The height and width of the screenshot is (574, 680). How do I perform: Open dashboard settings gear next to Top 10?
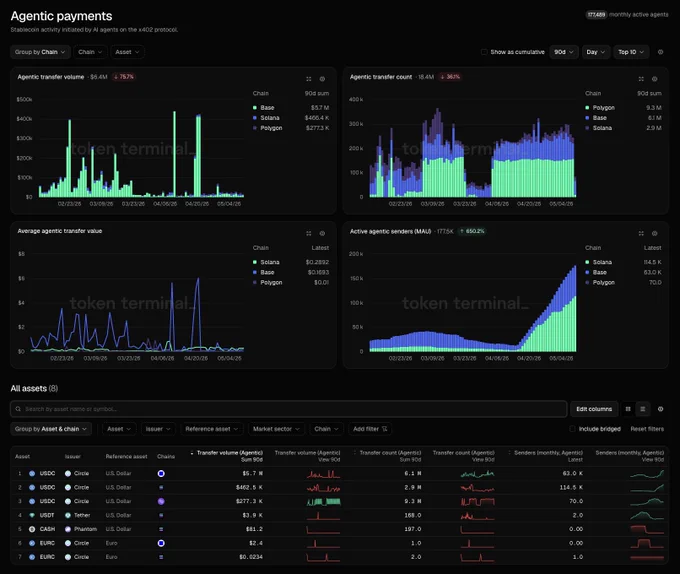(x=660, y=52)
